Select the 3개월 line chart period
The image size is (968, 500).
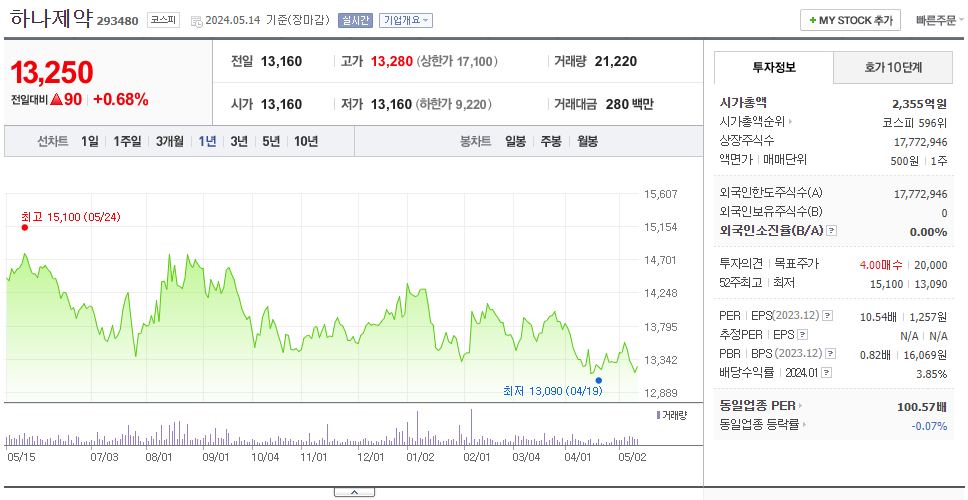[169, 141]
